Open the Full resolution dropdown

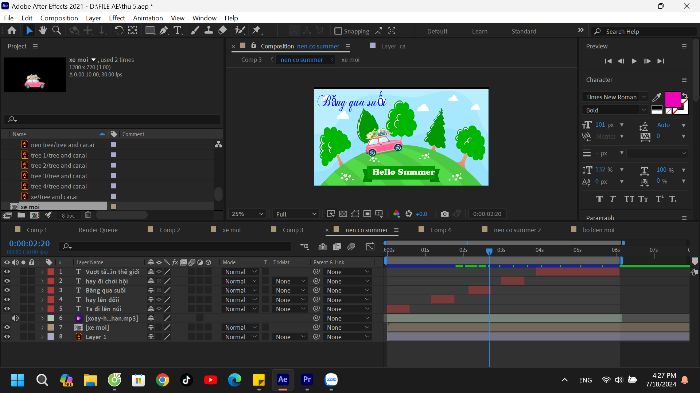click(x=296, y=214)
